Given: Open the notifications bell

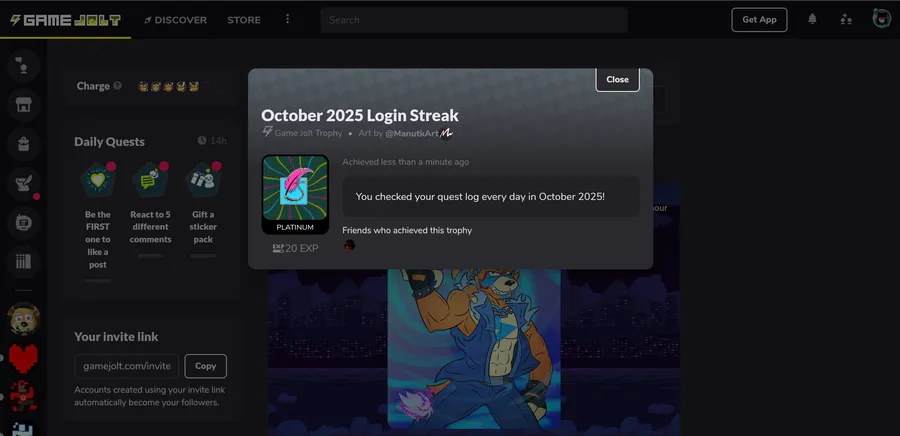Looking at the screenshot, I should tap(812, 20).
